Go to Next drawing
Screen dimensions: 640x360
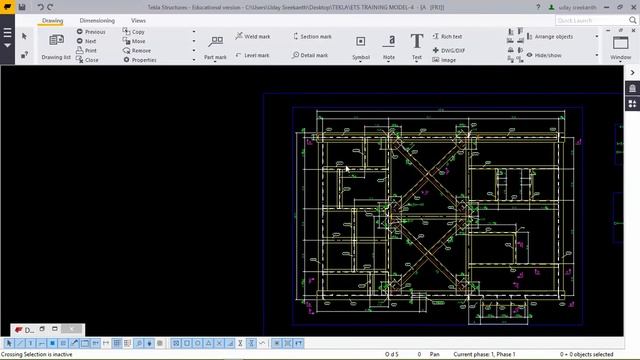click(x=86, y=41)
